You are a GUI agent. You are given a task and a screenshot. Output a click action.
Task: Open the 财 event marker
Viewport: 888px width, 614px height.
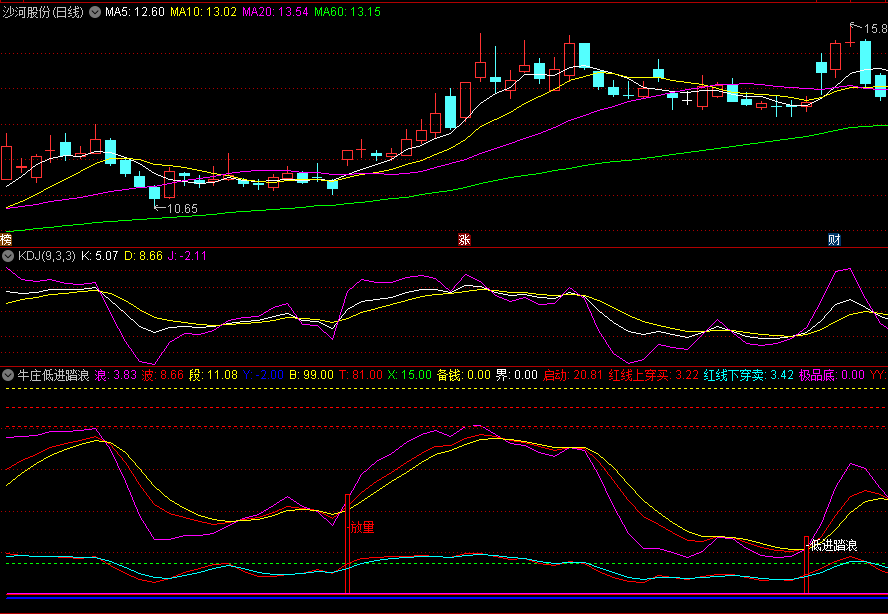pos(834,240)
